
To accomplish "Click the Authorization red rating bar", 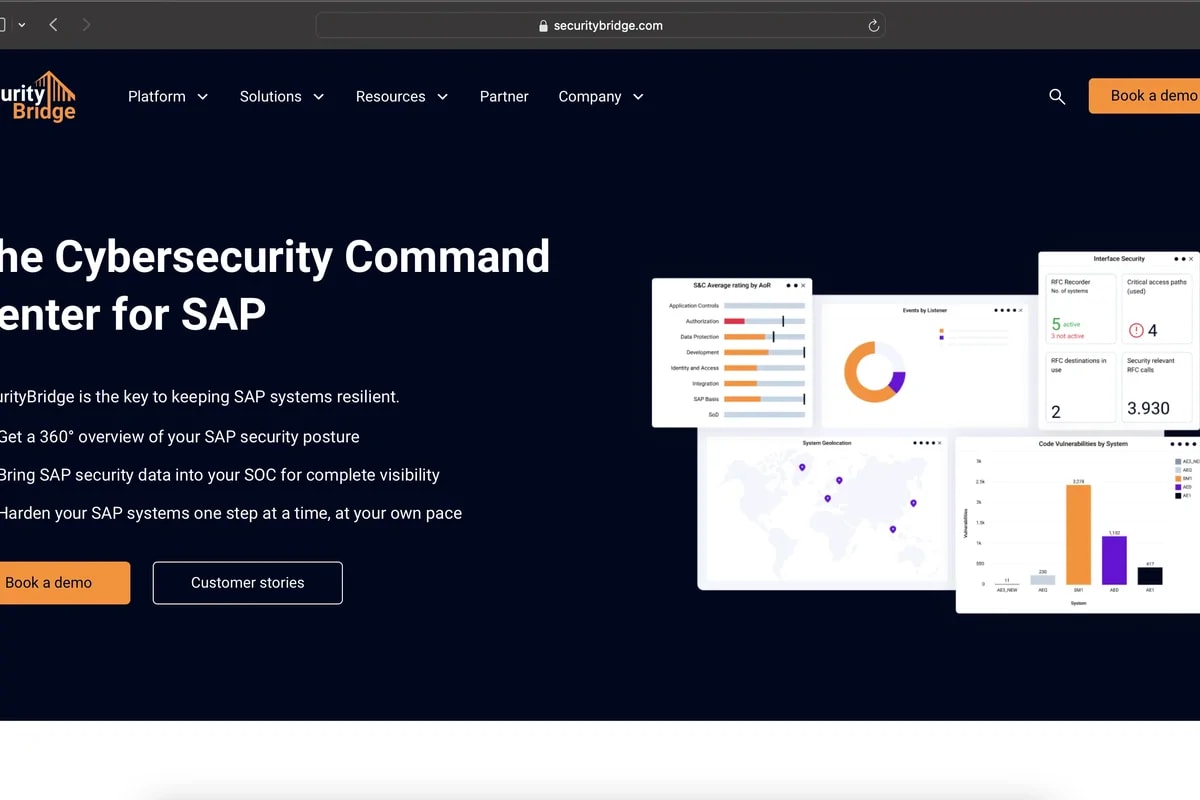I will (x=734, y=321).
